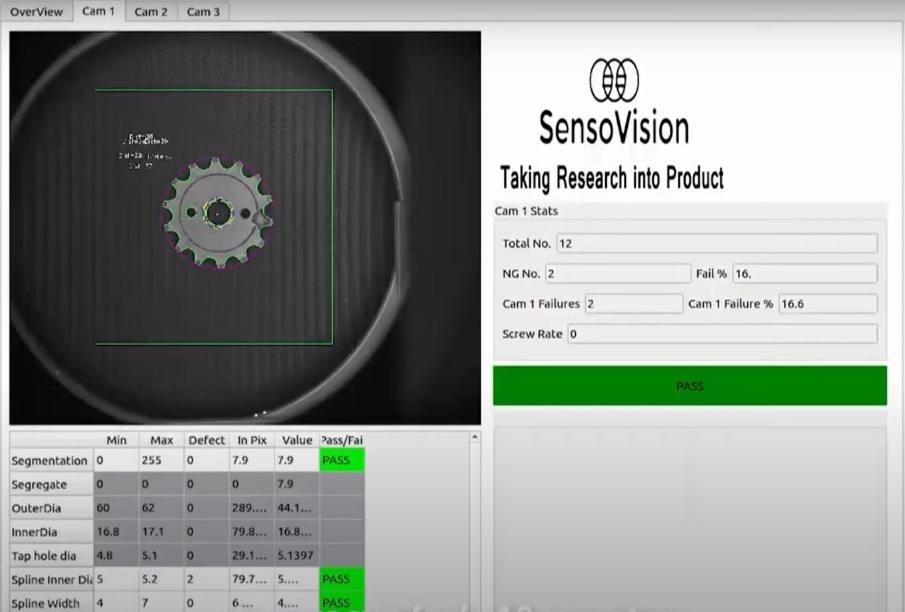
Task: Click InnerDia Max cell 17.1
Action: click(x=162, y=531)
